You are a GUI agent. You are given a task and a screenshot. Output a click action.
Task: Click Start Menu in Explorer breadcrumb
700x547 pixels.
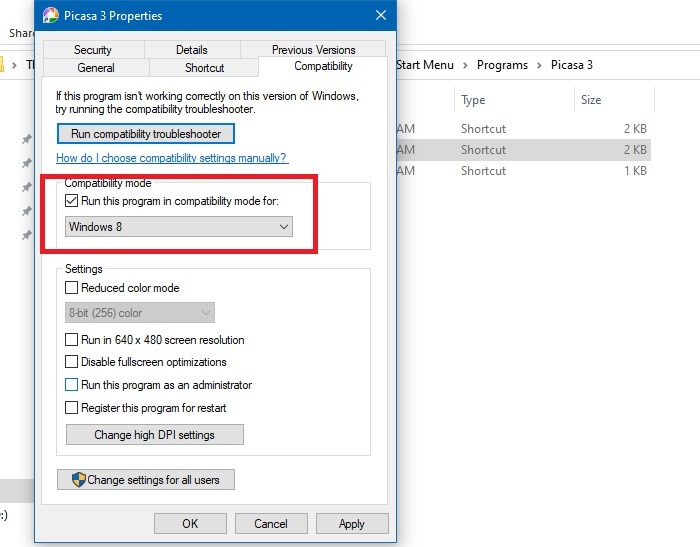[425, 65]
